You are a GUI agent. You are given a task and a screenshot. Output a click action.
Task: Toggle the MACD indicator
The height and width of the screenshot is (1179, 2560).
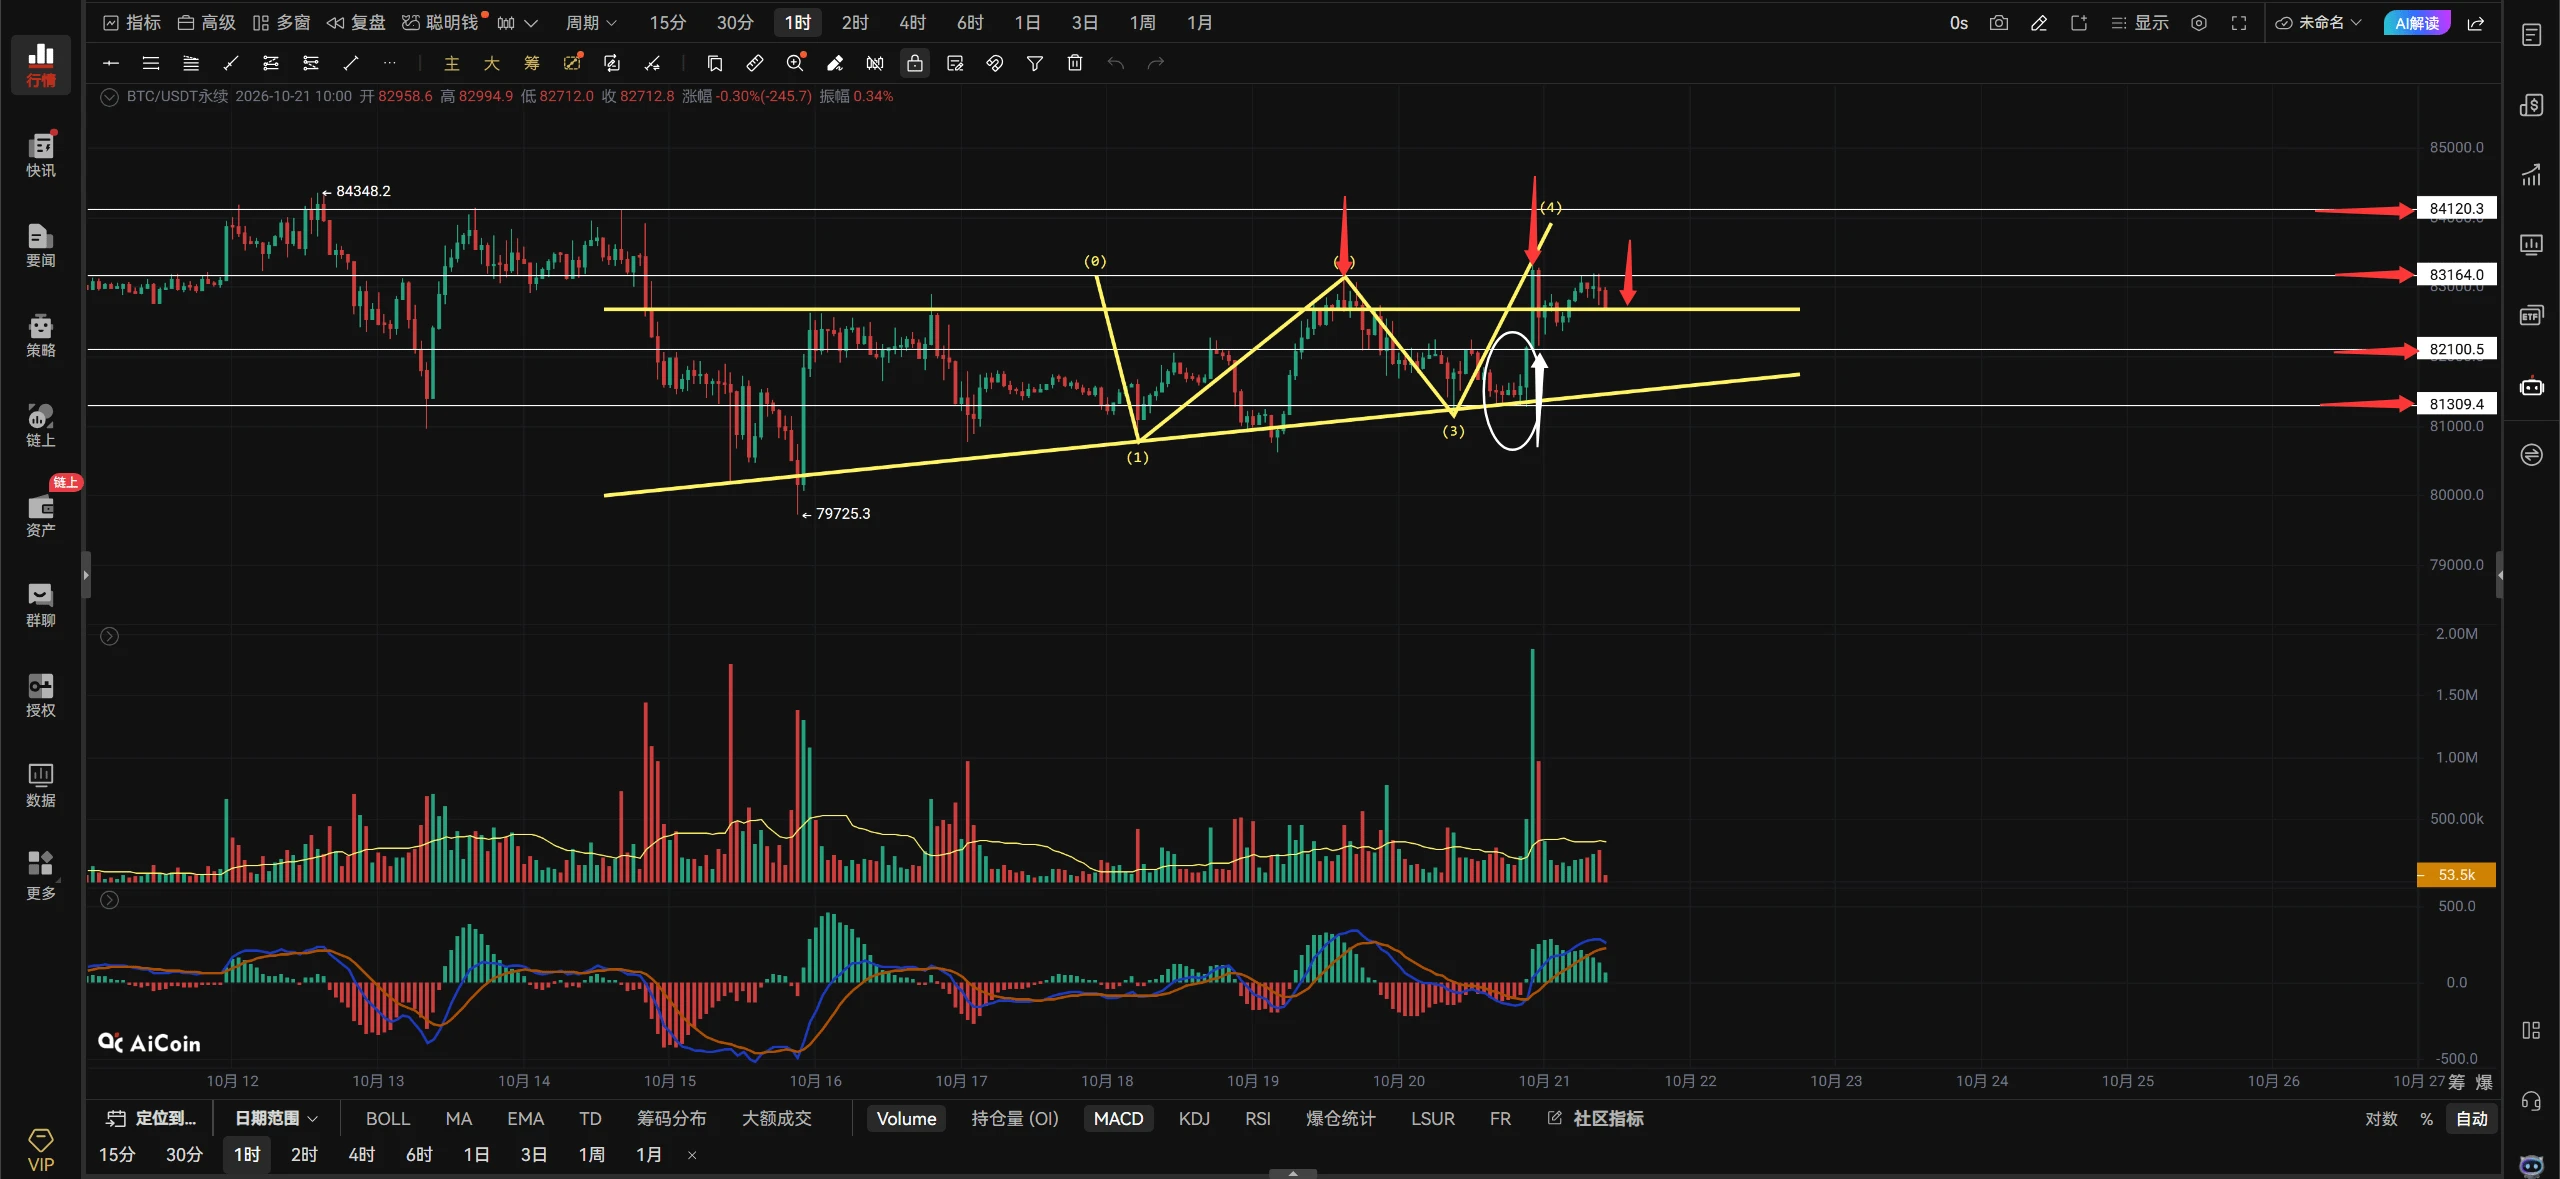1118,1118
